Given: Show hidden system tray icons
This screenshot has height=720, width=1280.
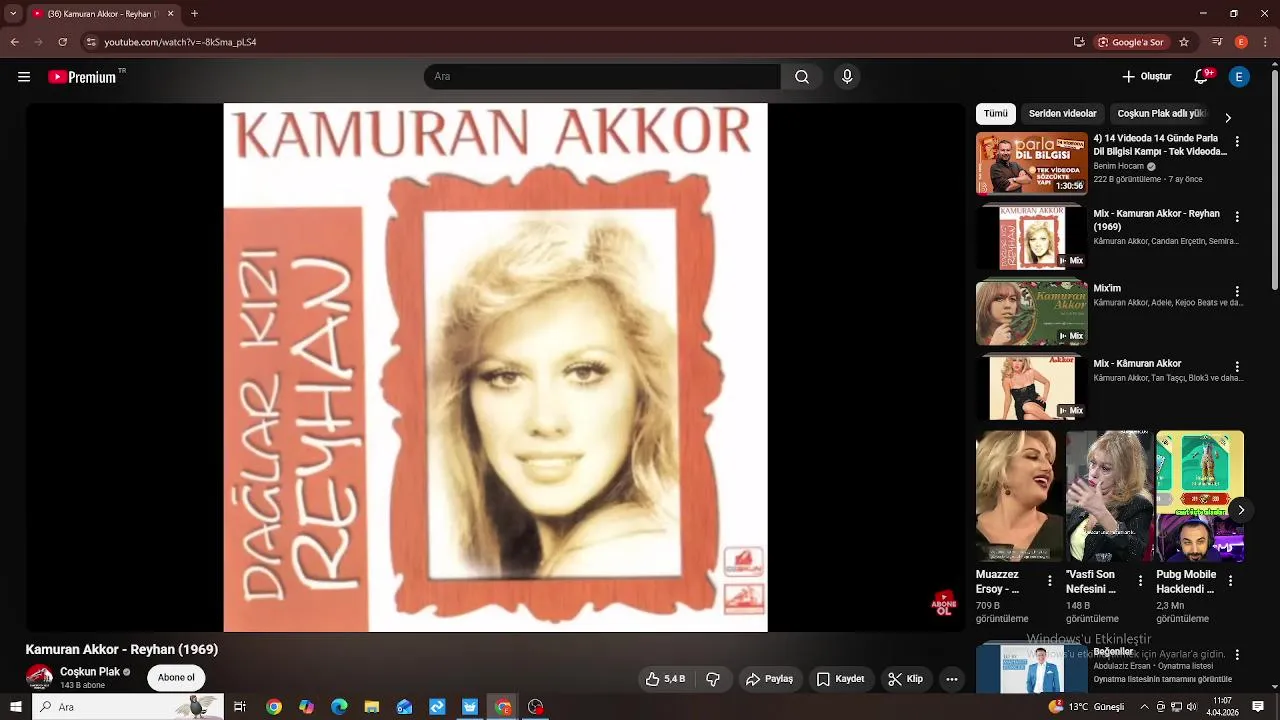Looking at the screenshot, I should pos(1145,707).
